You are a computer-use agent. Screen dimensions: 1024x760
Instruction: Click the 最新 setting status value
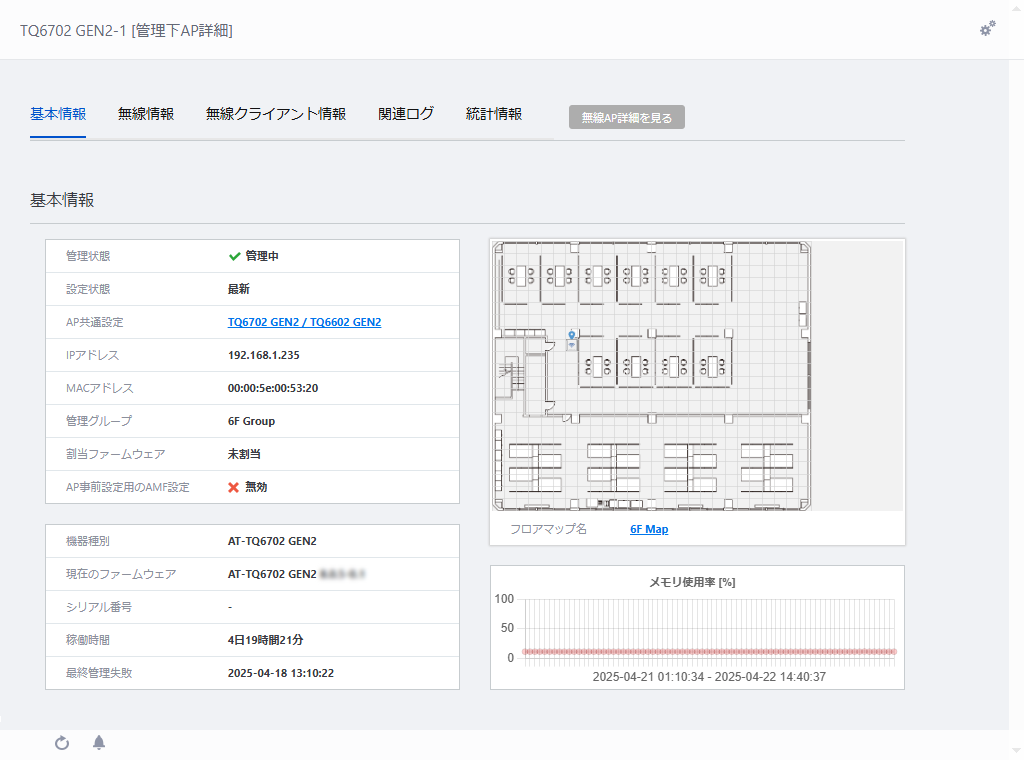pos(238,289)
